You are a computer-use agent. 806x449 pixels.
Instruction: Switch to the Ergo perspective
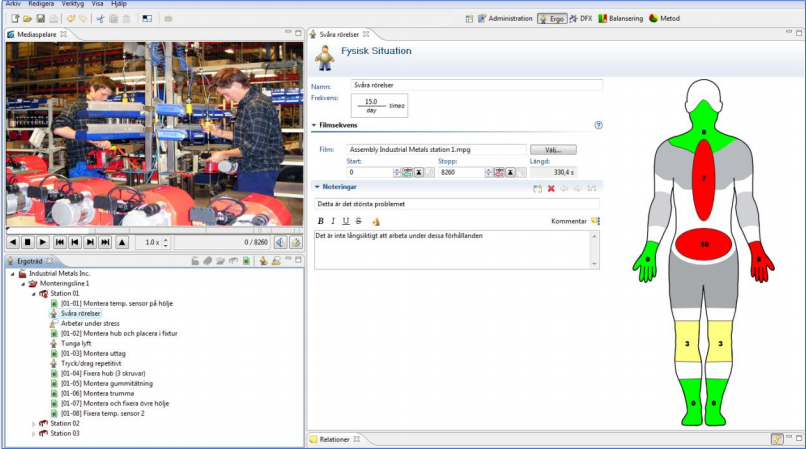pyautogui.click(x=551, y=18)
